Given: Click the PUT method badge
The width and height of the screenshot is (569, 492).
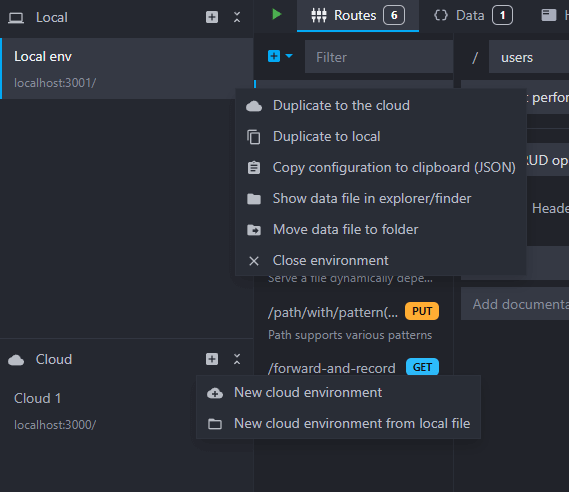Looking at the screenshot, I should click(422, 311).
